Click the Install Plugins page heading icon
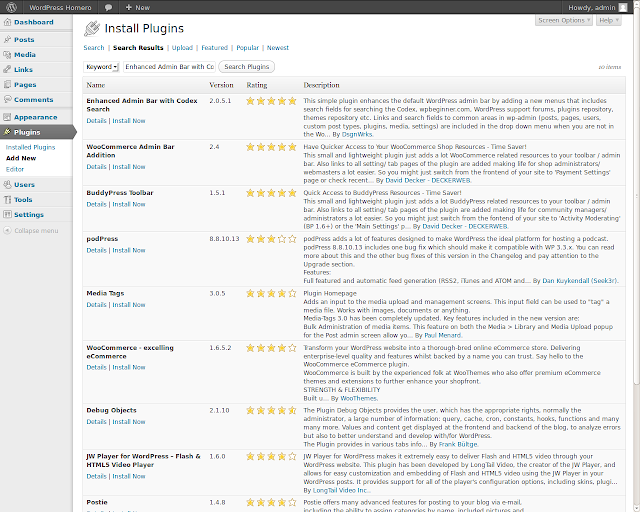The width and height of the screenshot is (640, 512). 92,29
